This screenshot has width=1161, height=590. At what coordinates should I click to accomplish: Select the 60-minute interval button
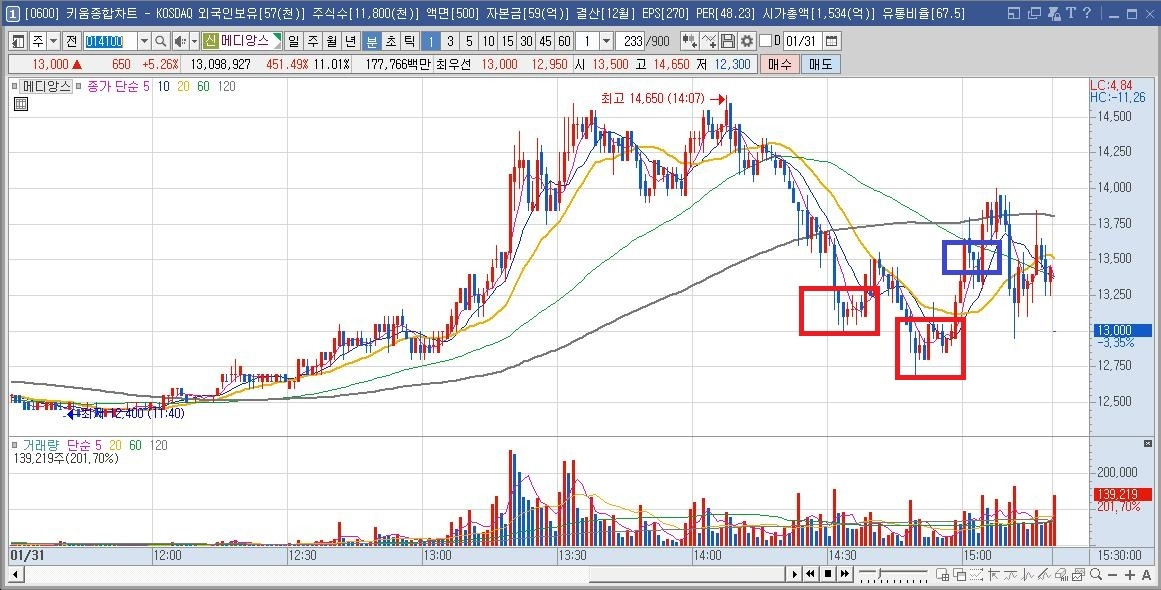tap(564, 41)
